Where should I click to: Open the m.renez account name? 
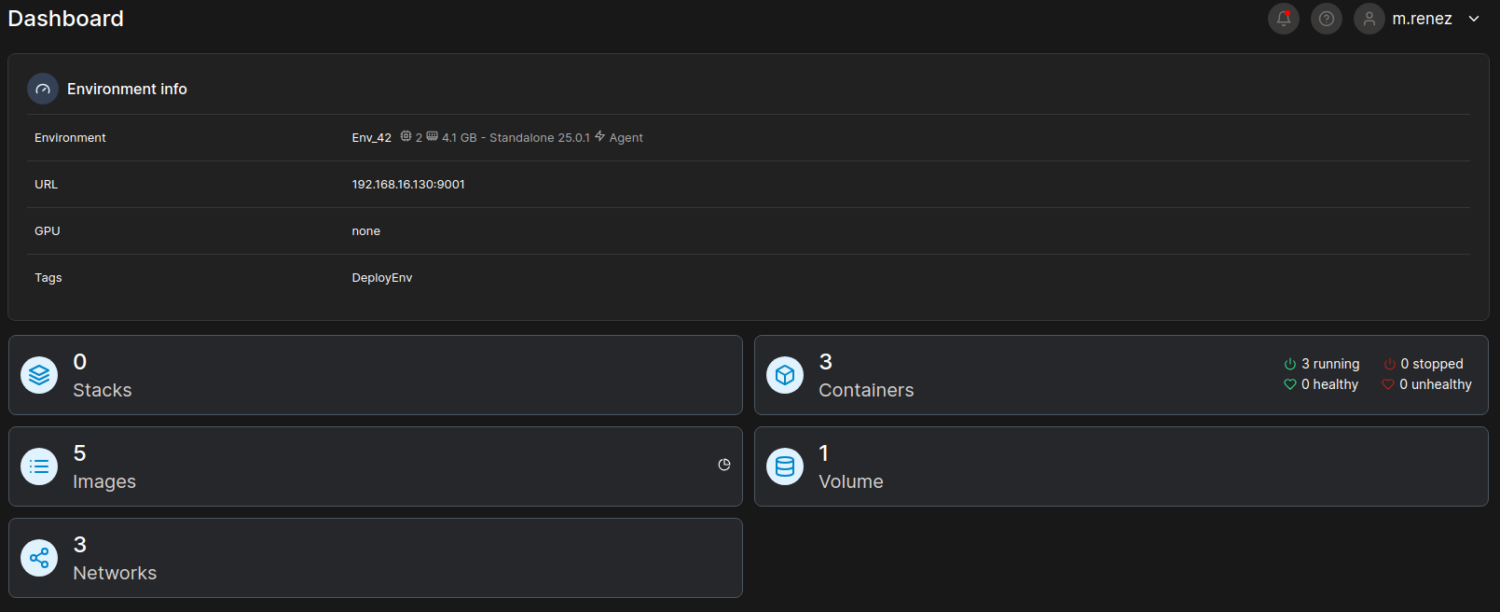pos(1421,19)
